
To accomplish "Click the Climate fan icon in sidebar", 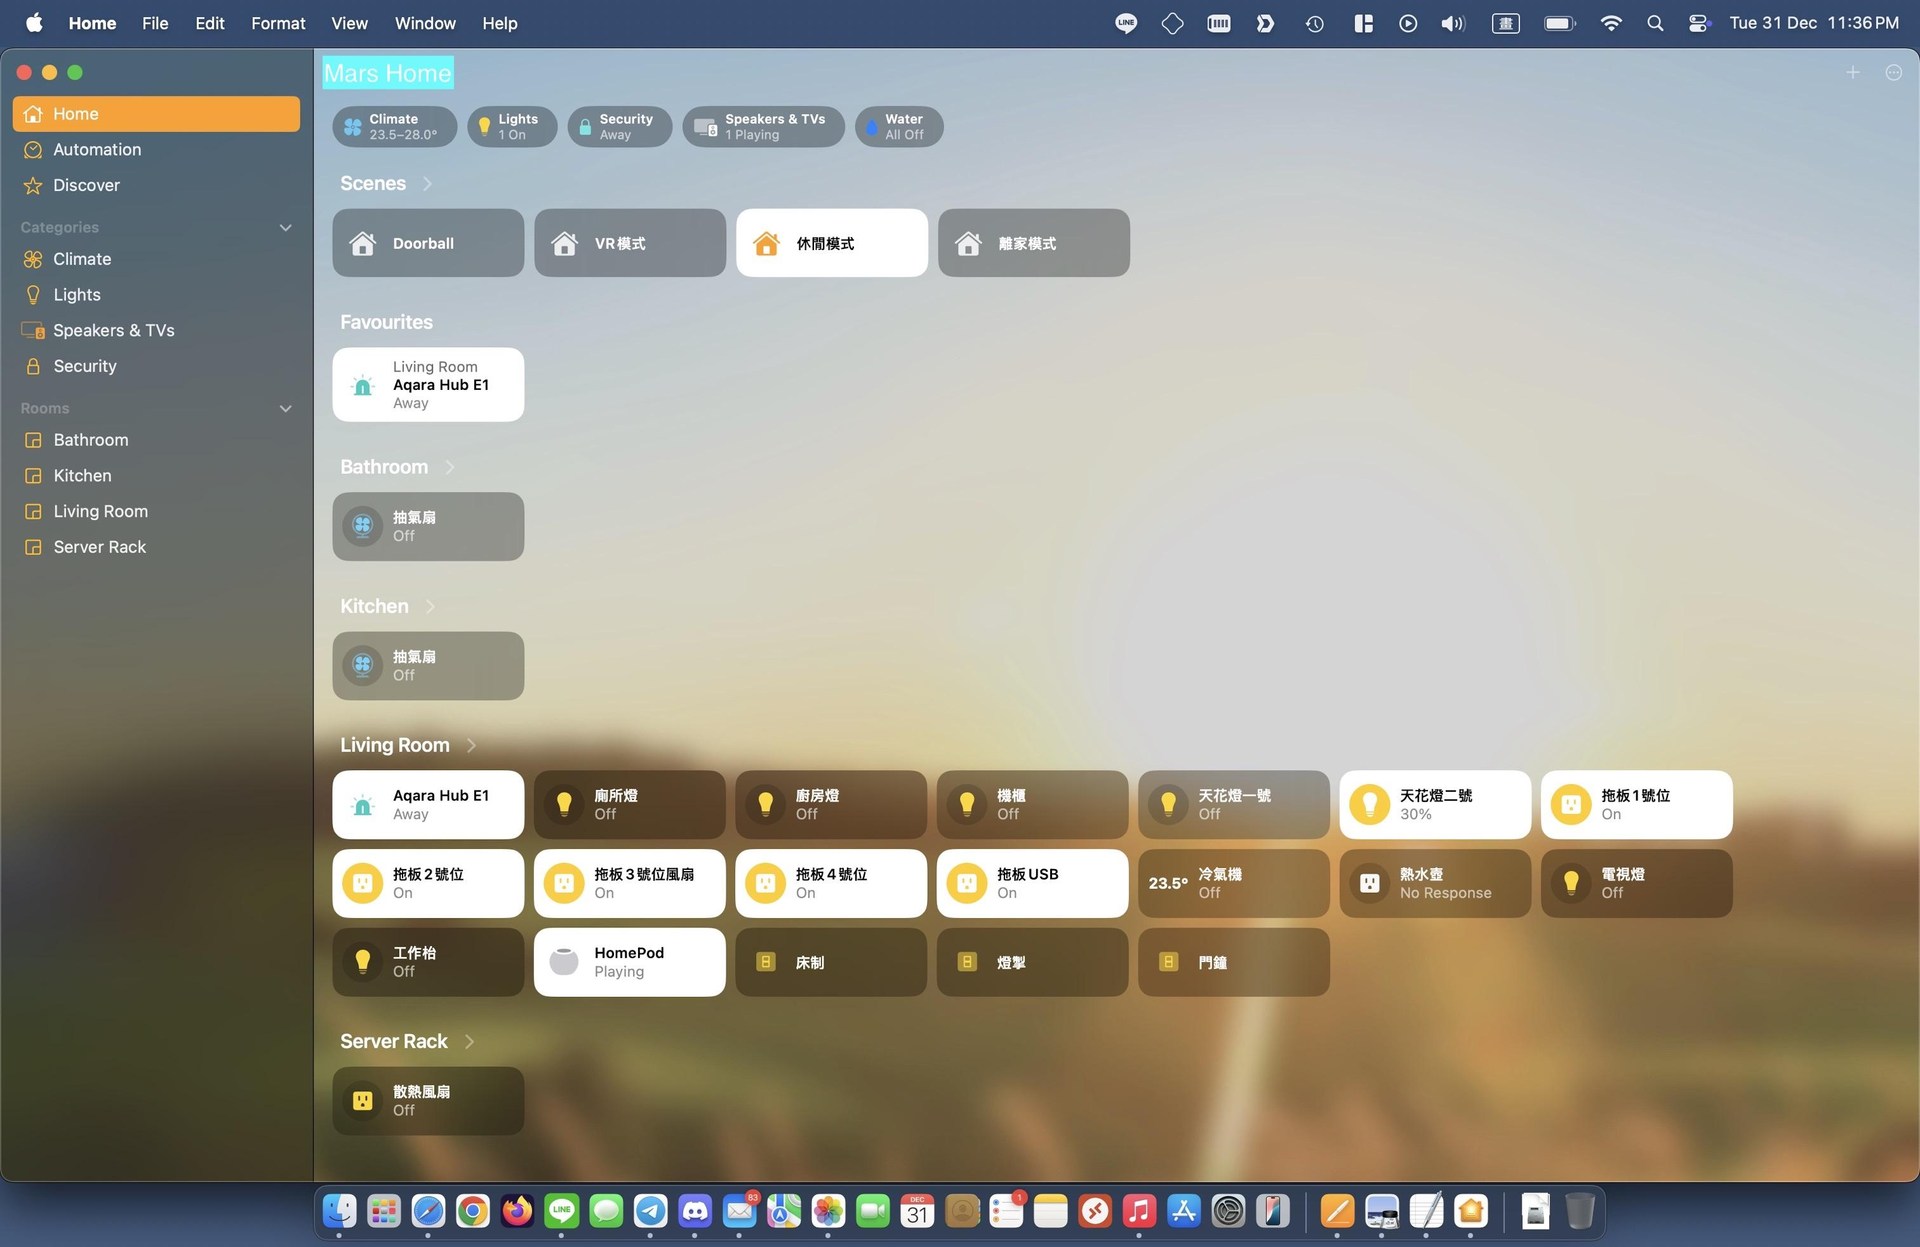I will tap(33, 259).
